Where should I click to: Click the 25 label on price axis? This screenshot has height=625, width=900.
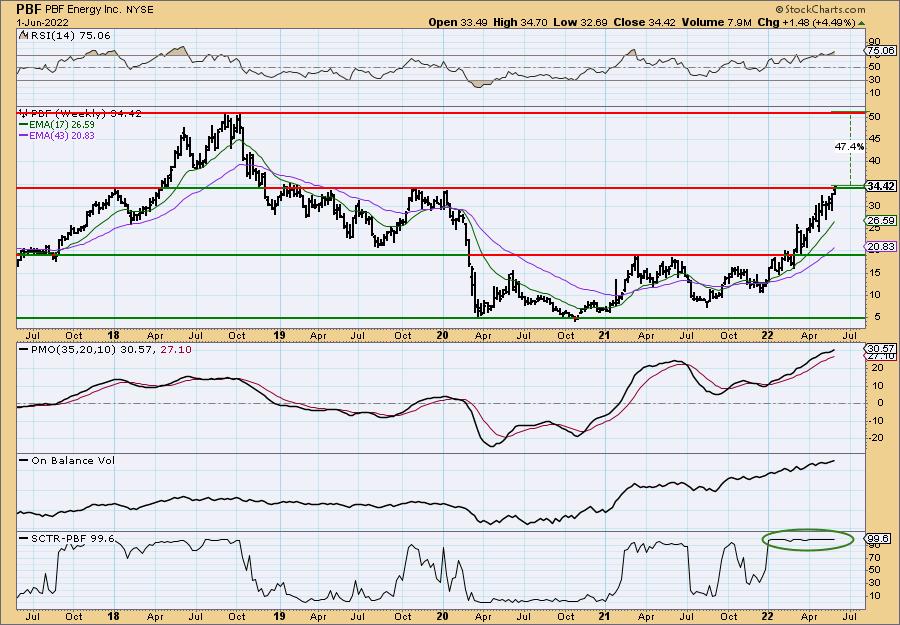point(875,228)
